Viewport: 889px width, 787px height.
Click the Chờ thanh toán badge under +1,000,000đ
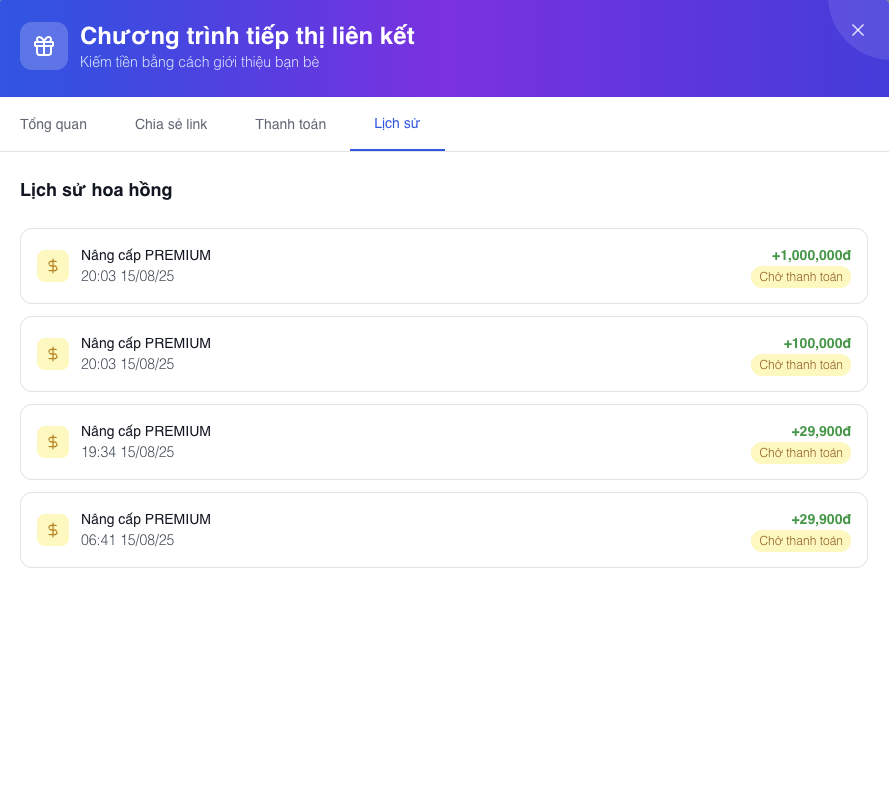click(800, 277)
